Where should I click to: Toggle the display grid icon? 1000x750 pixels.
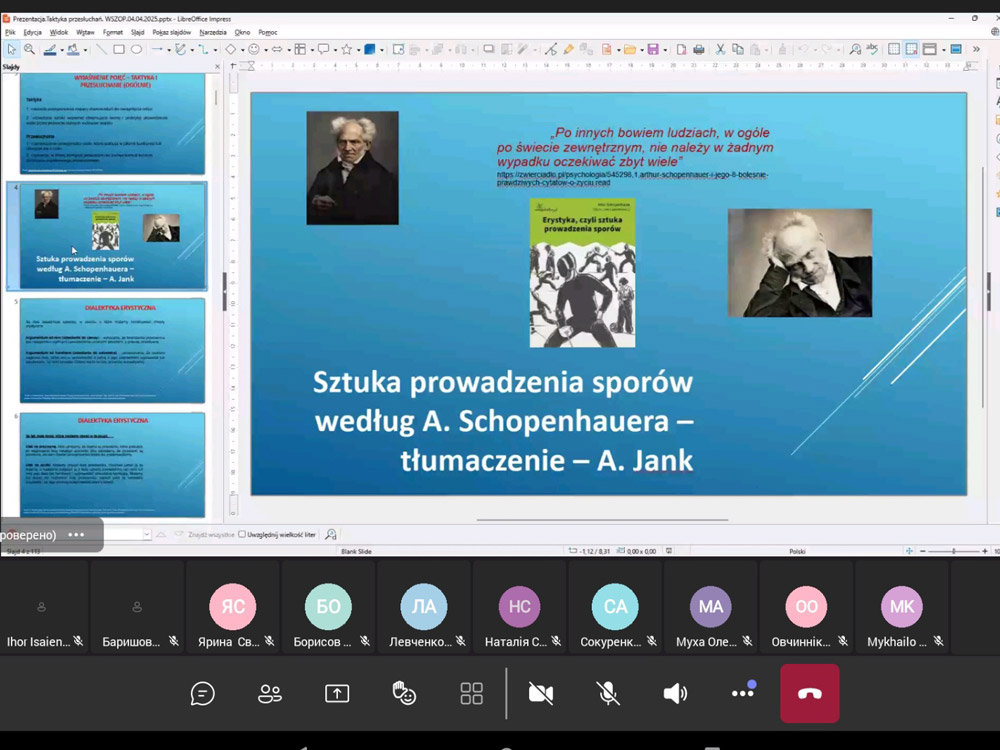pos(893,49)
